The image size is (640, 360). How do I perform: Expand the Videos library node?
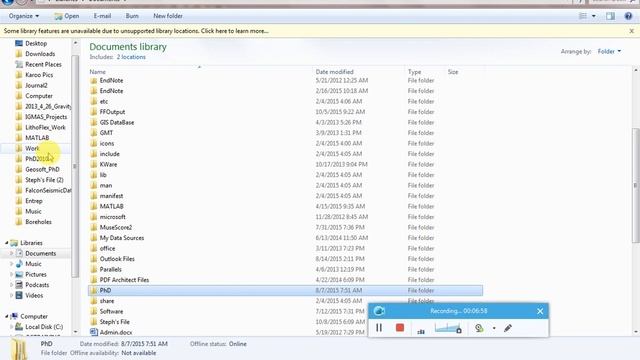[11, 296]
